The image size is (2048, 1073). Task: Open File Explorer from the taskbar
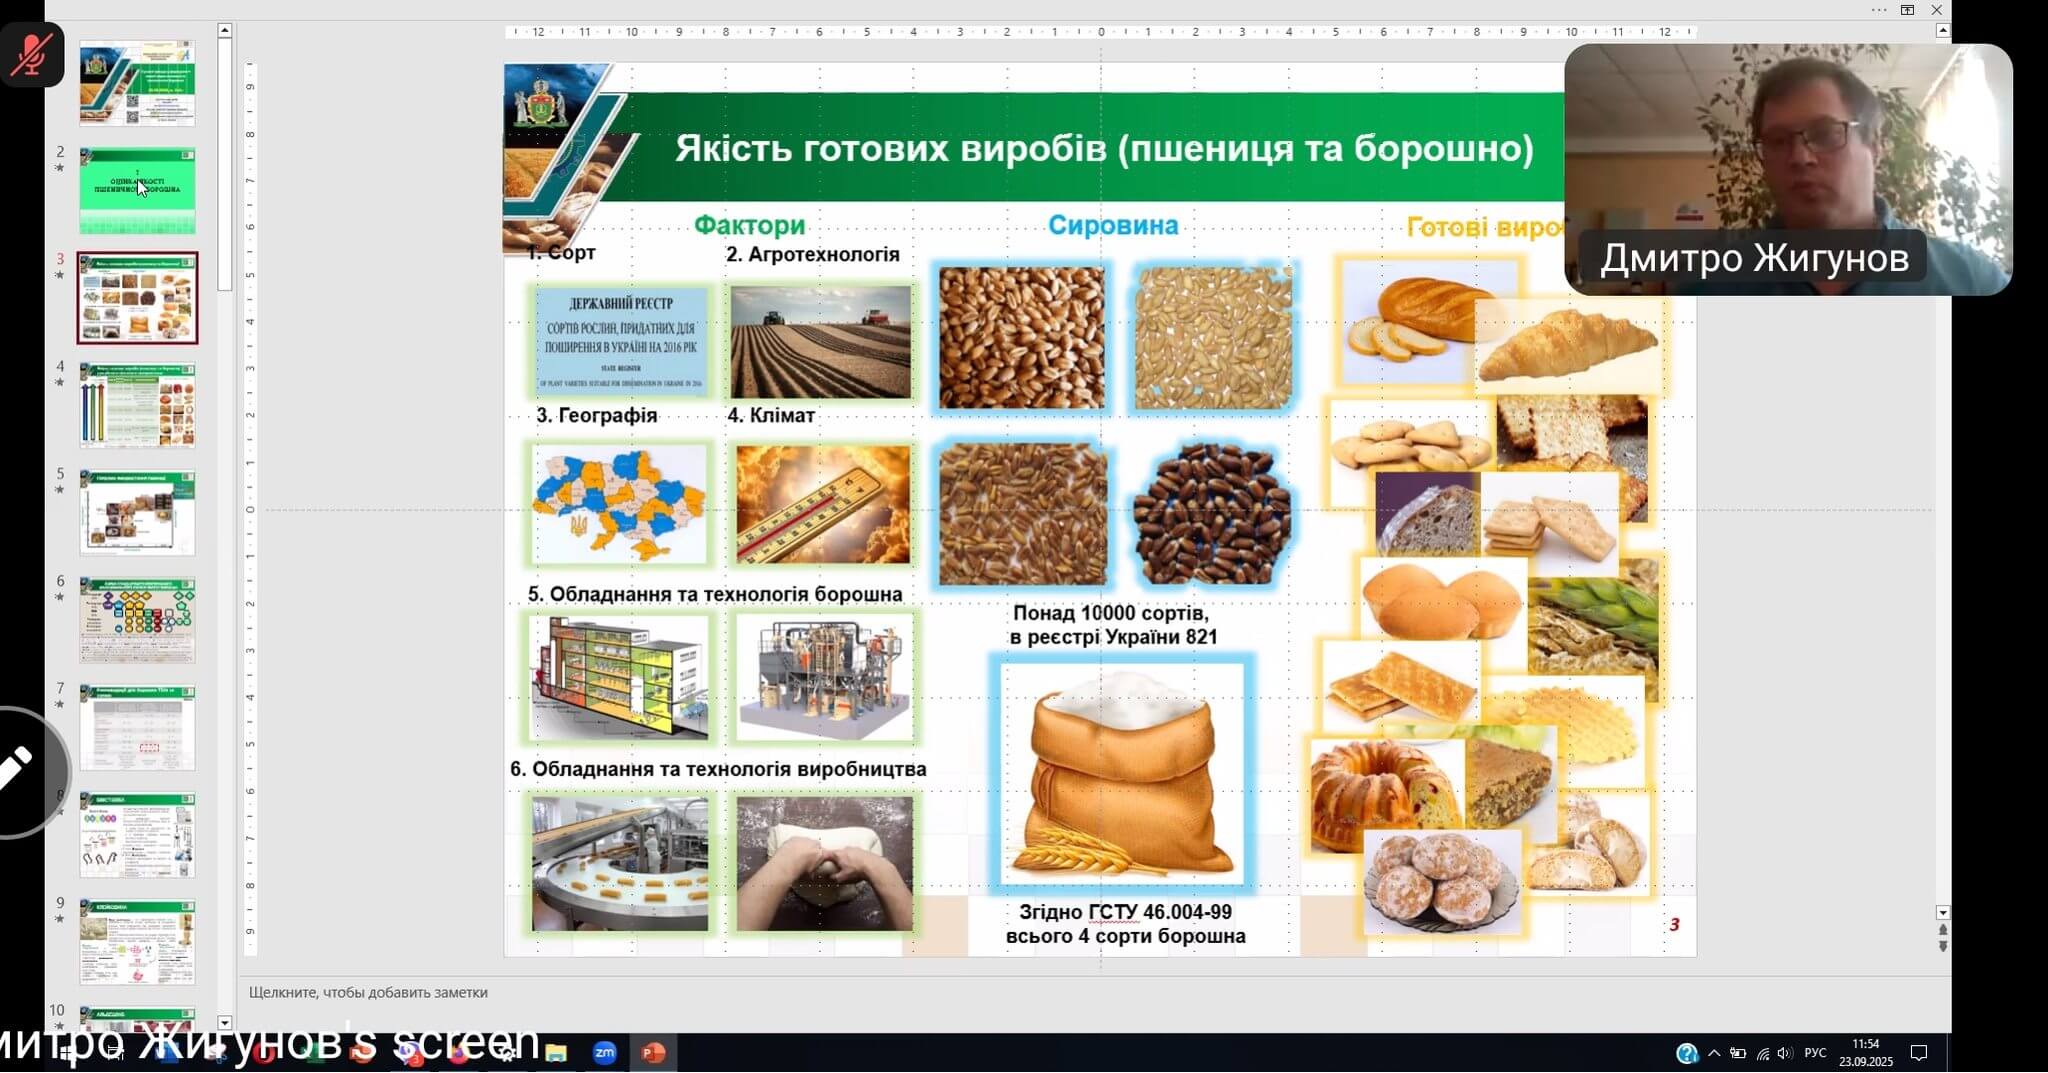[x=556, y=1053]
